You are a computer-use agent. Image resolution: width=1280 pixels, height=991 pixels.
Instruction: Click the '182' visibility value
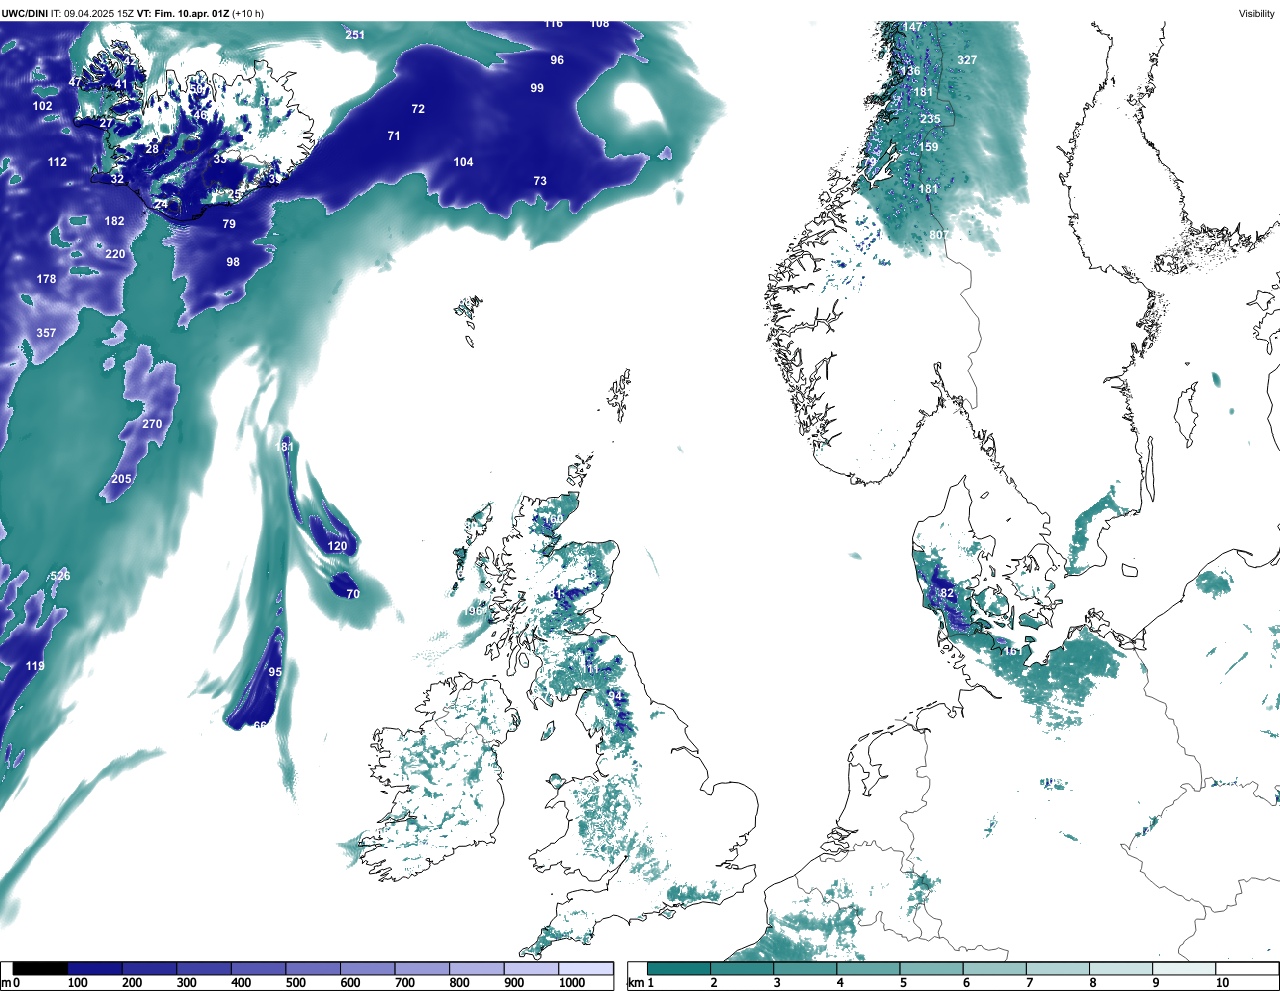114,221
